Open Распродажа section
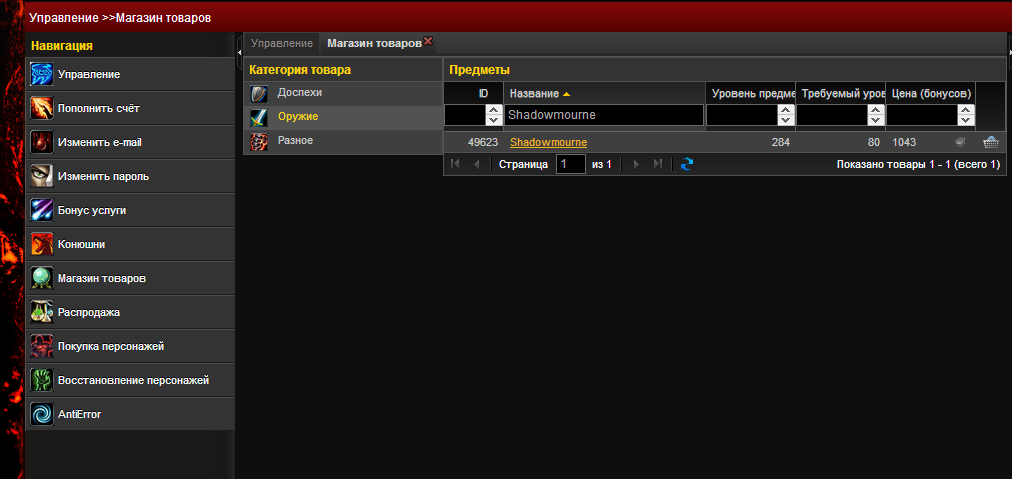1012x479 pixels. 130,312
